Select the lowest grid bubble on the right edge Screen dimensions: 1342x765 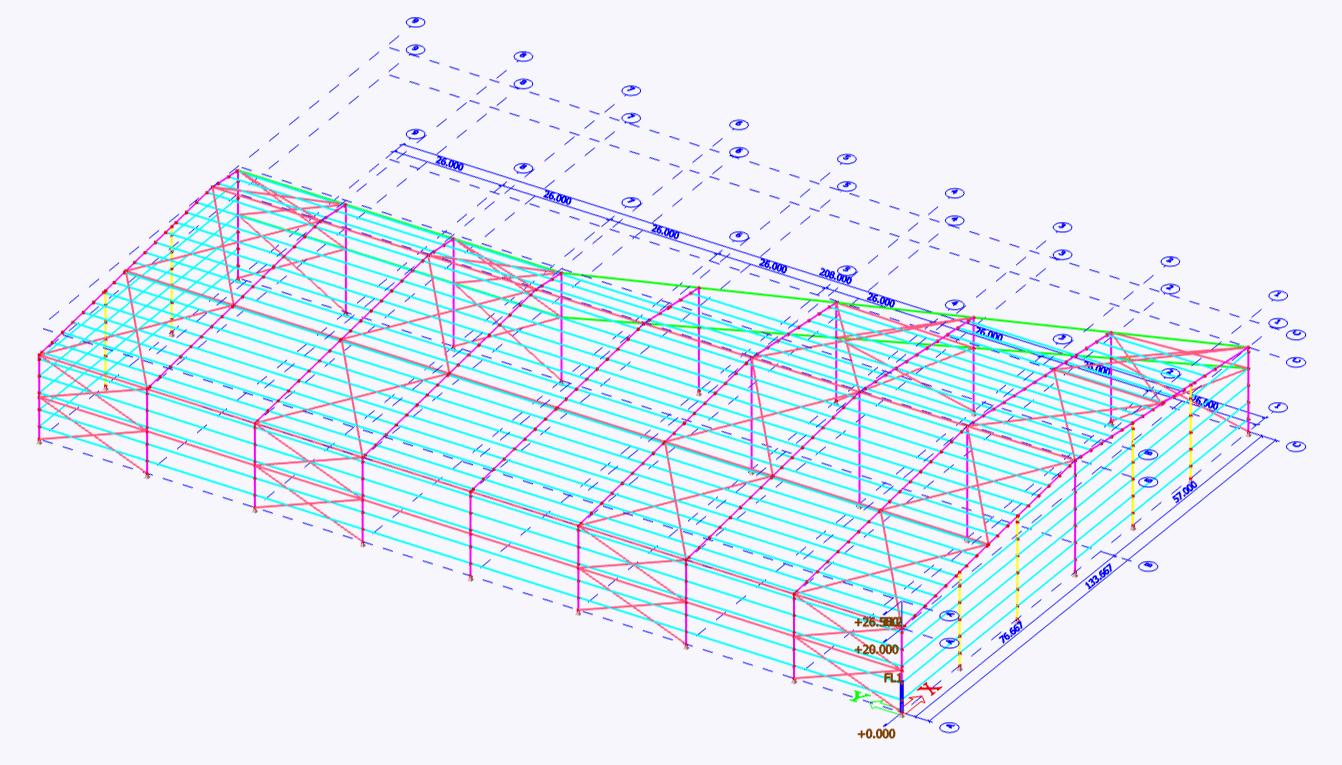click(x=1297, y=446)
